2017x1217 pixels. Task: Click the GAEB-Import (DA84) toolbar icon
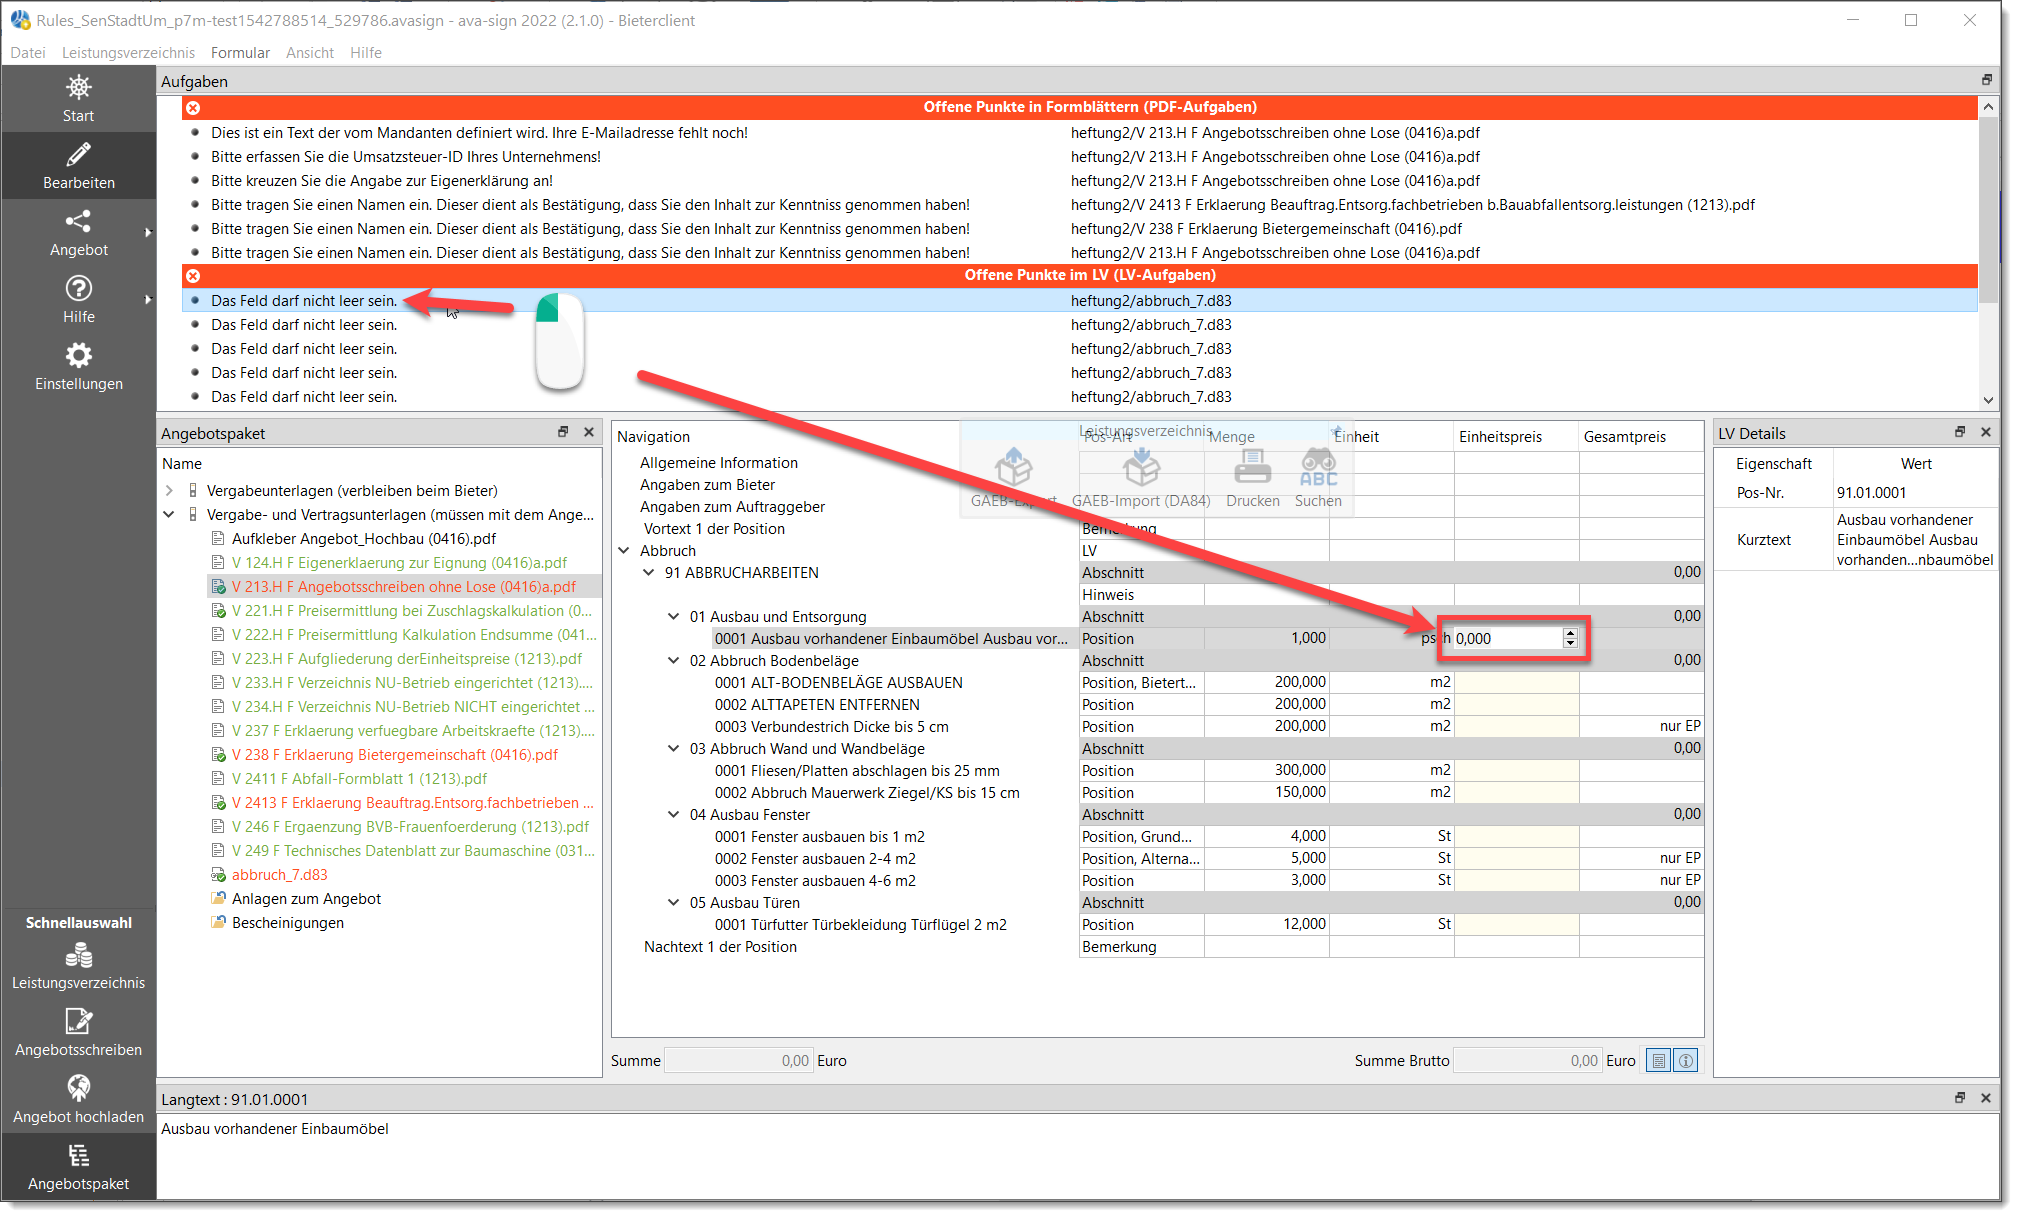point(1141,468)
